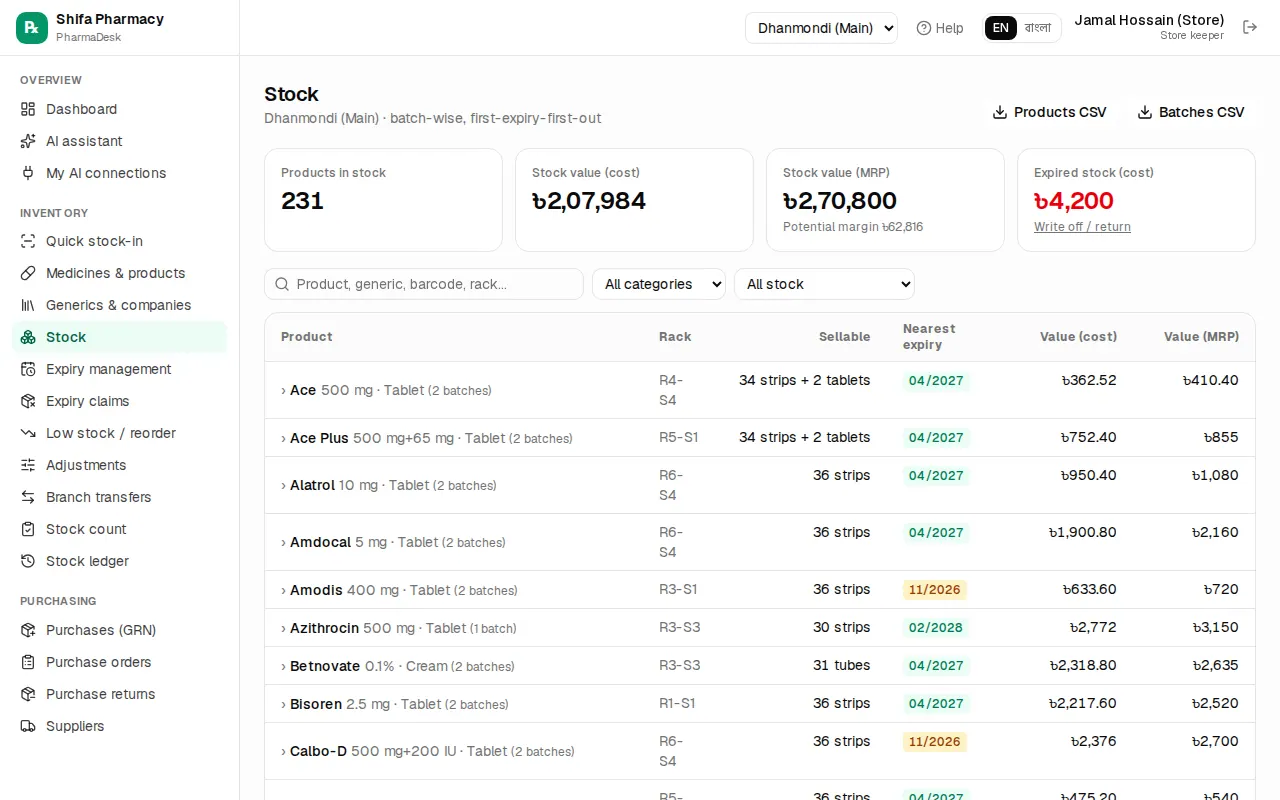Open the Help link
1280x800 pixels.
(940, 28)
